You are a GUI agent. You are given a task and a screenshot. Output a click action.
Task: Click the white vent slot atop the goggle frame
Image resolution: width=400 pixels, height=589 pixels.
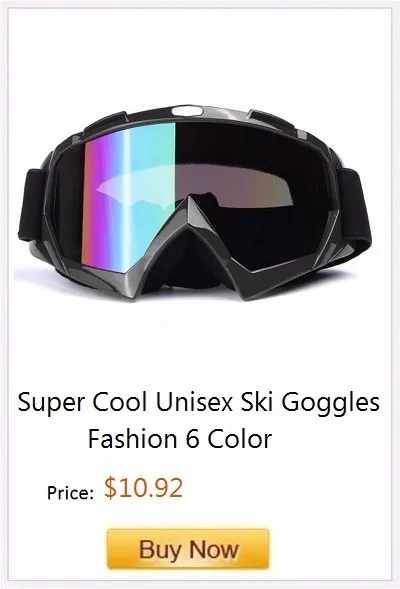(x=187, y=110)
